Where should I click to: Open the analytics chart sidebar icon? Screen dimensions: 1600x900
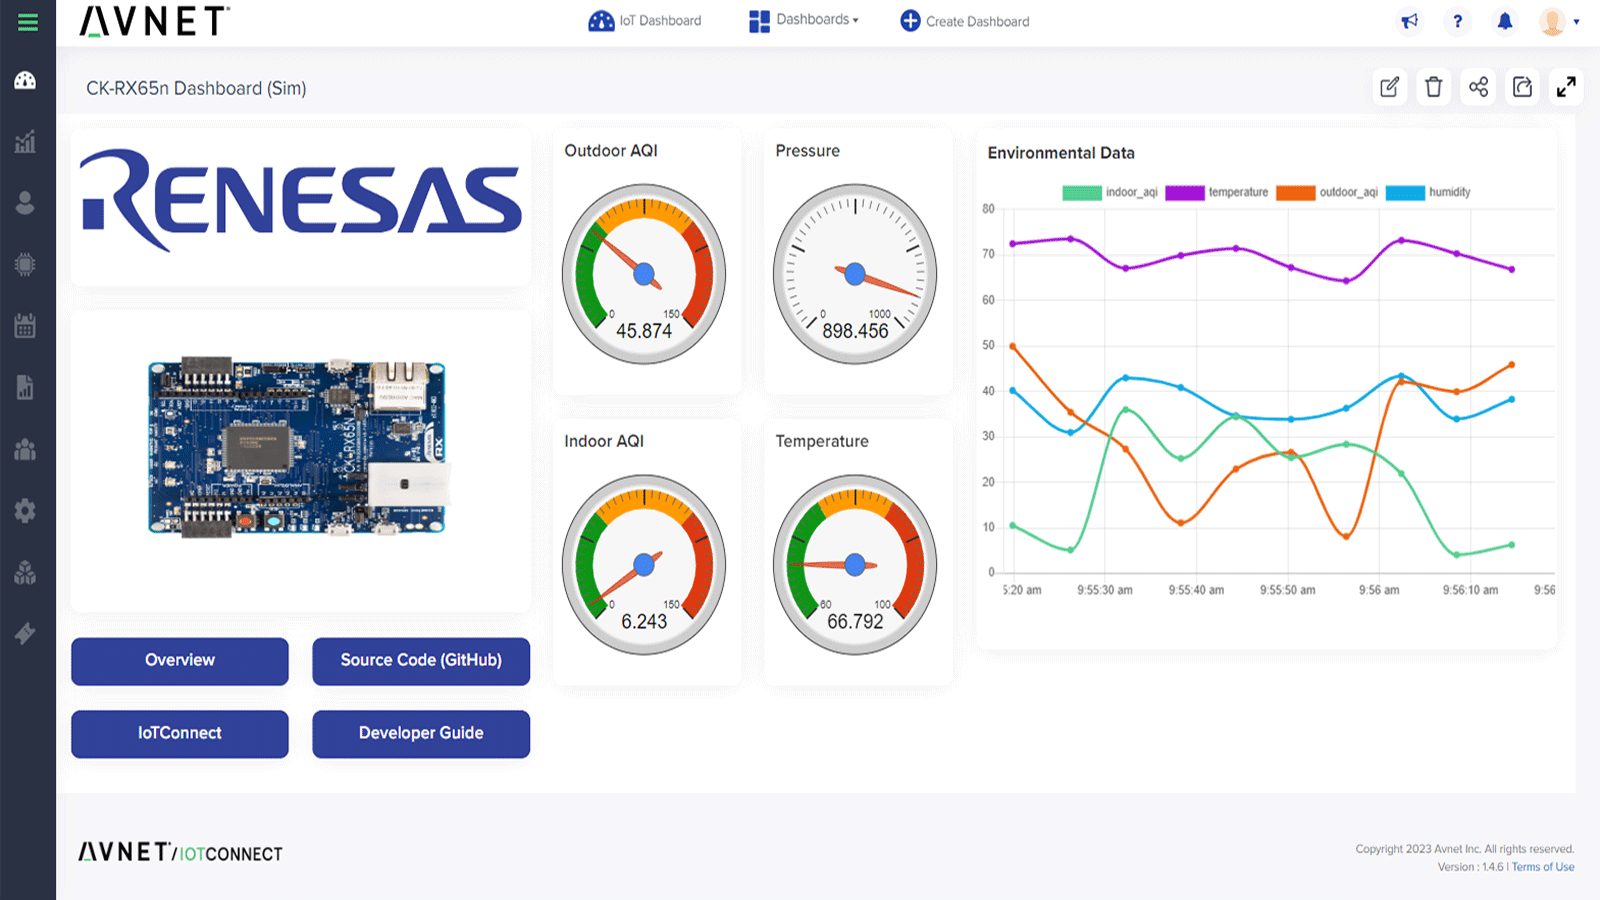click(25, 142)
